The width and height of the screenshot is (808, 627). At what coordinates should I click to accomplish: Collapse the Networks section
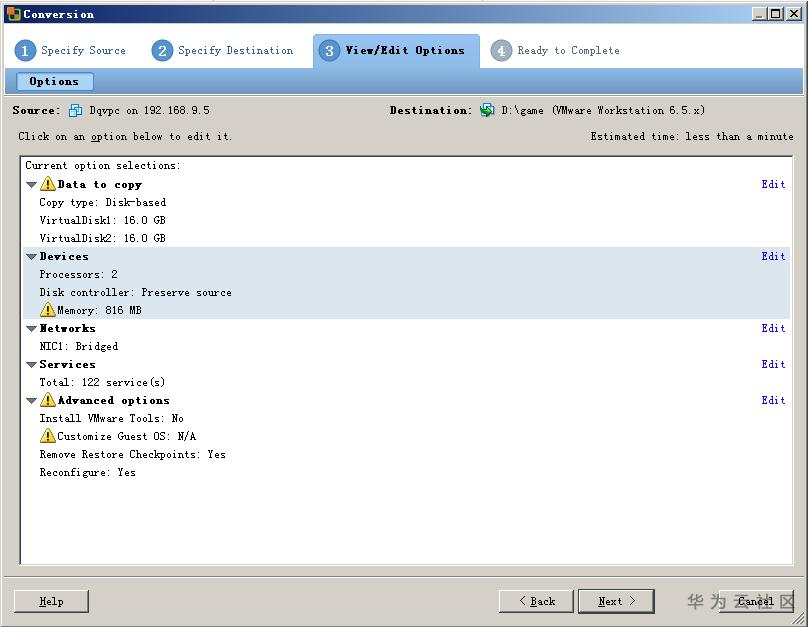click(x=31, y=329)
